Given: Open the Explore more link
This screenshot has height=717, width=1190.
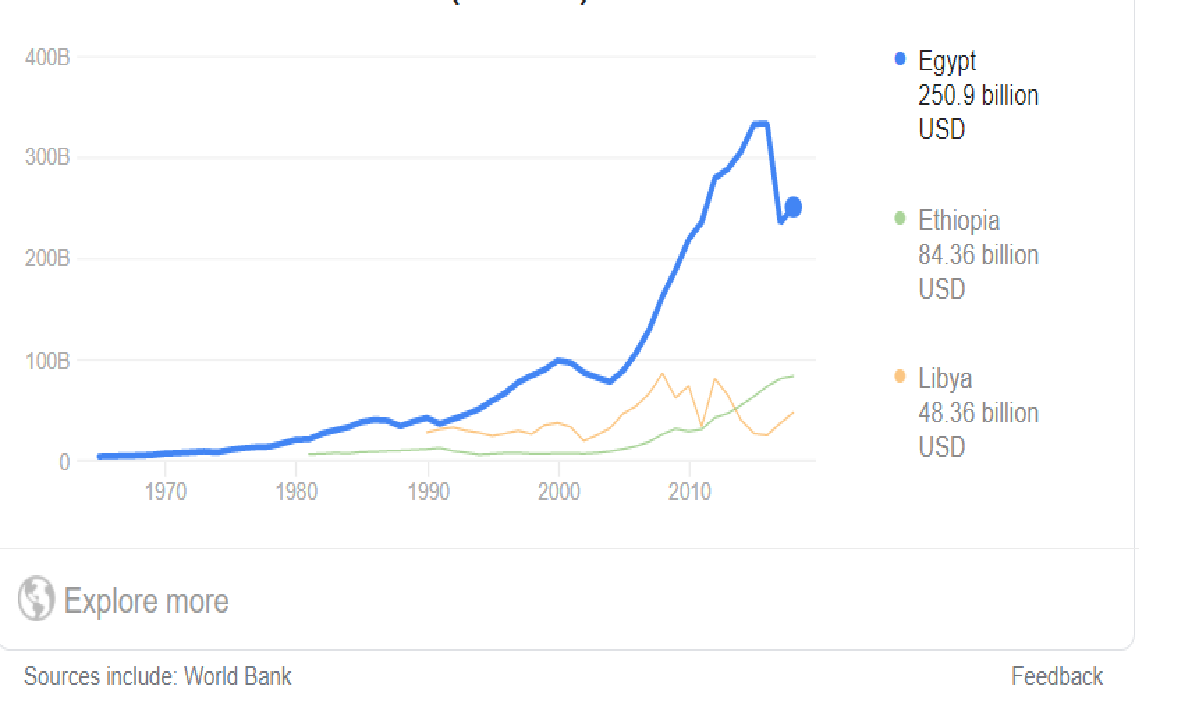Looking at the screenshot, I should [x=146, y=601].
